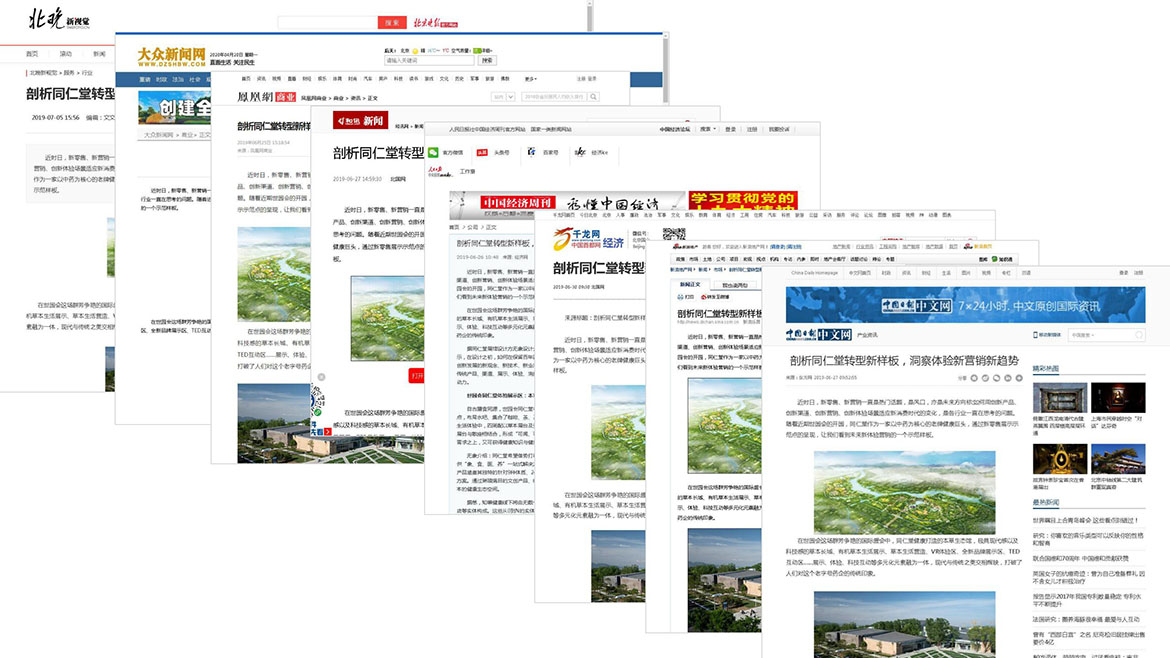
Task: Click the 打印 print icon on 新浪 page
Action: 682,297
